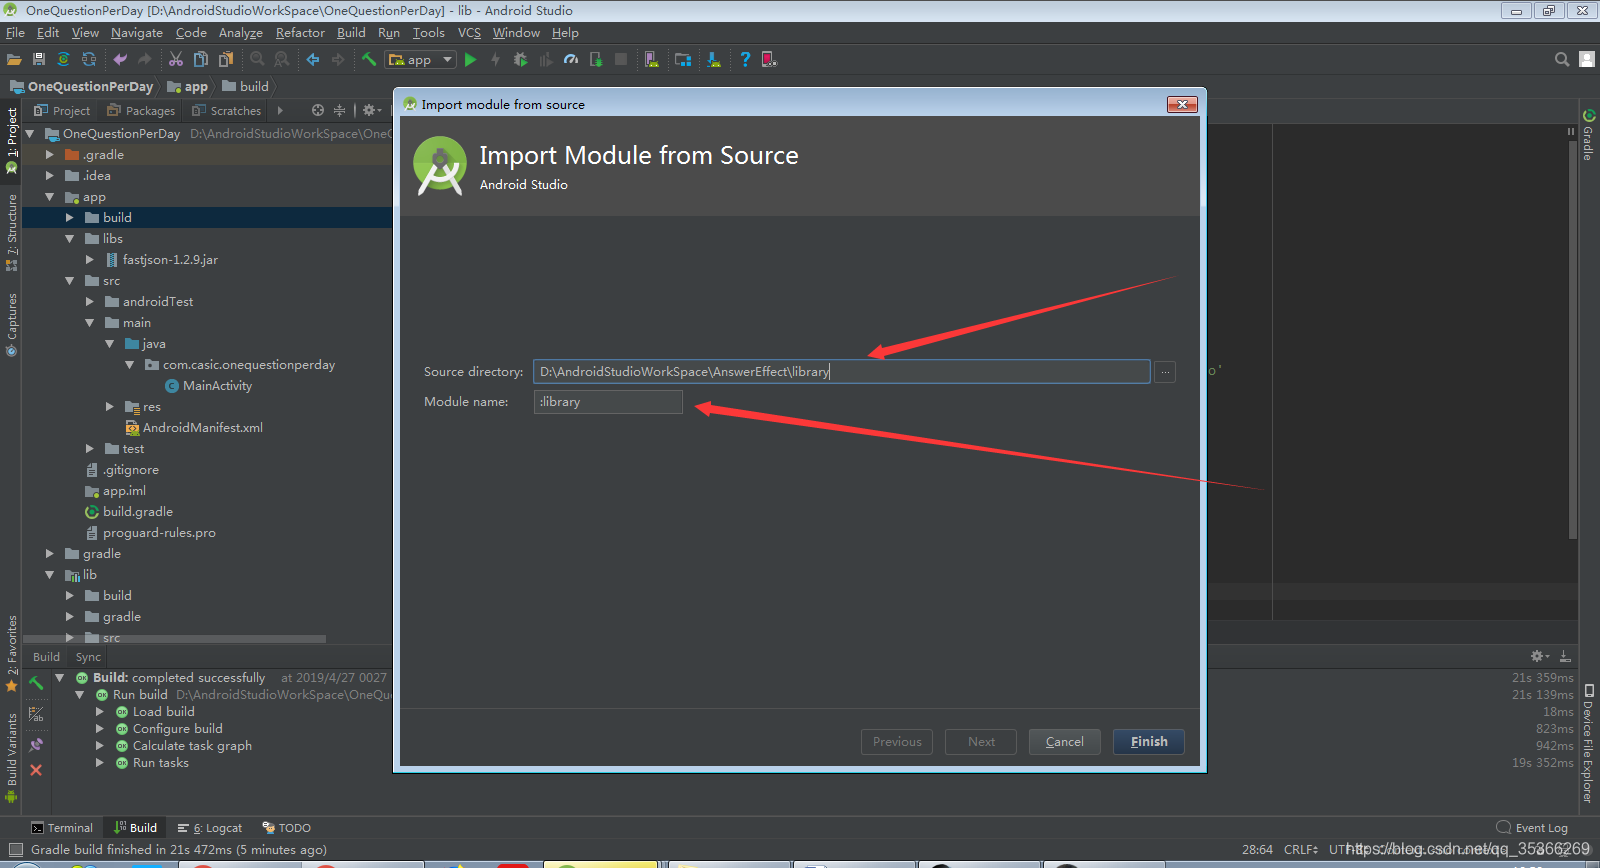
Task: Click the Undo arrow toolbar icon
Action: [120, 60]
